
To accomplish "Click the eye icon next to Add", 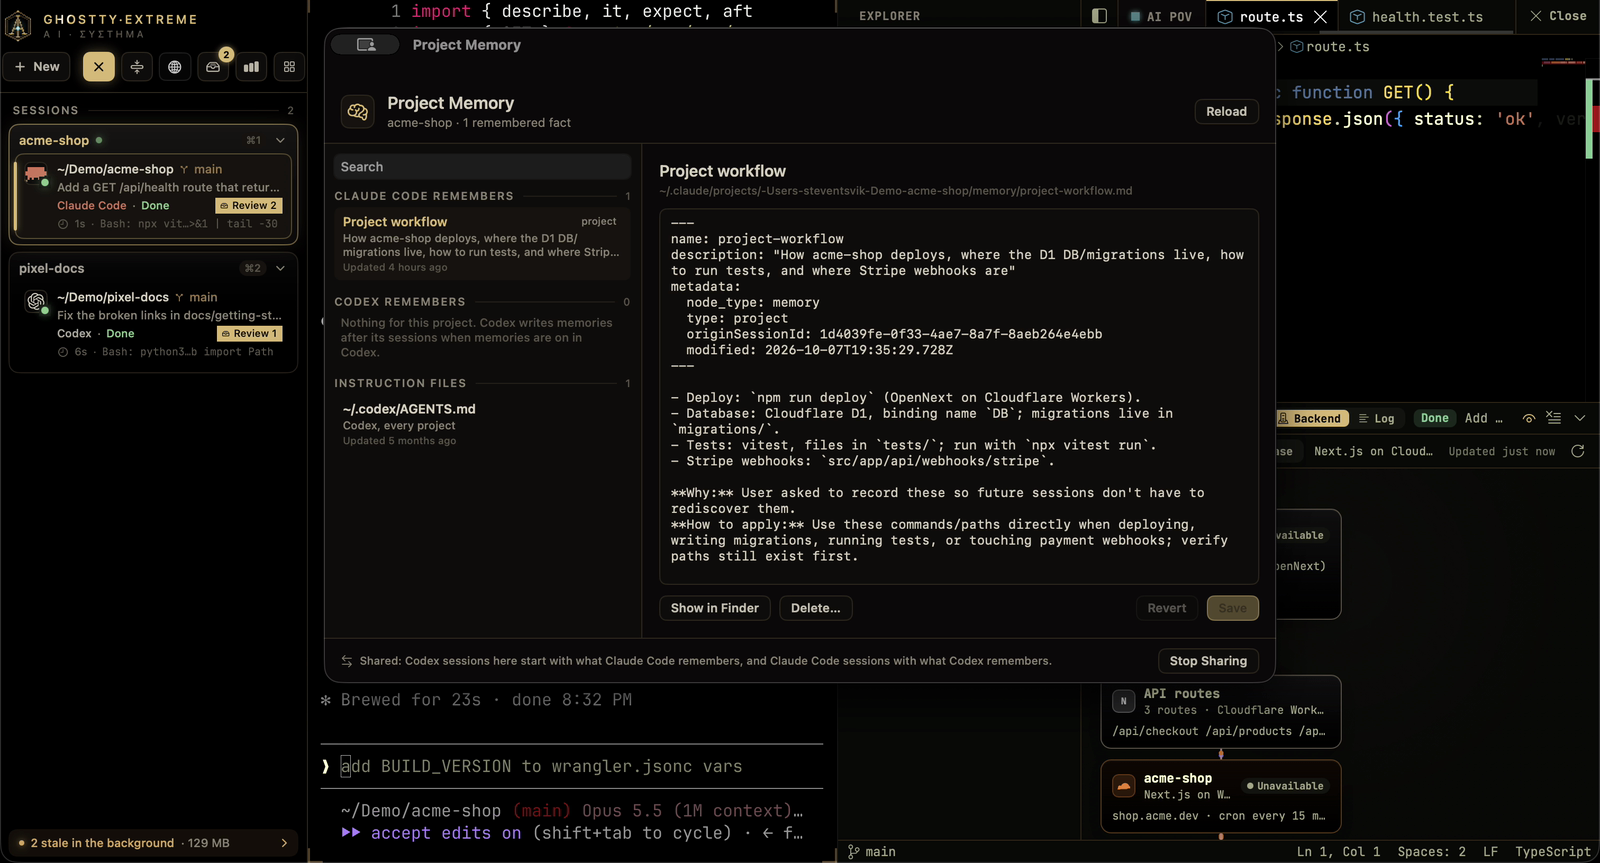I will point(1528,418).
